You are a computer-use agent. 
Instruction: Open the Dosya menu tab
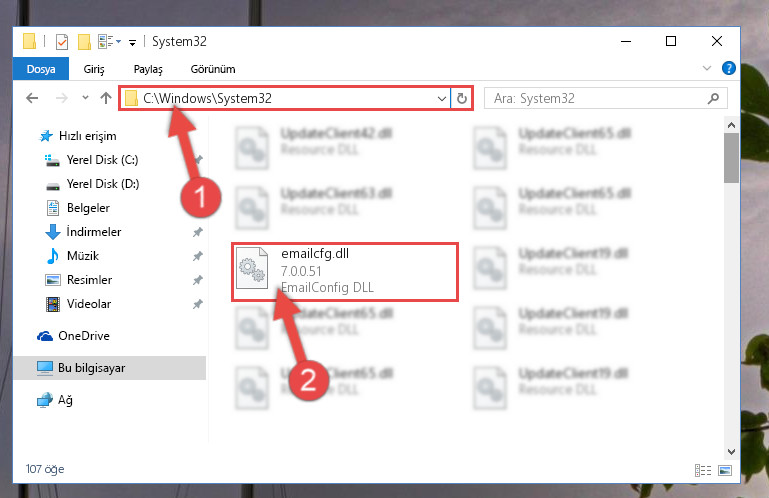41,69
